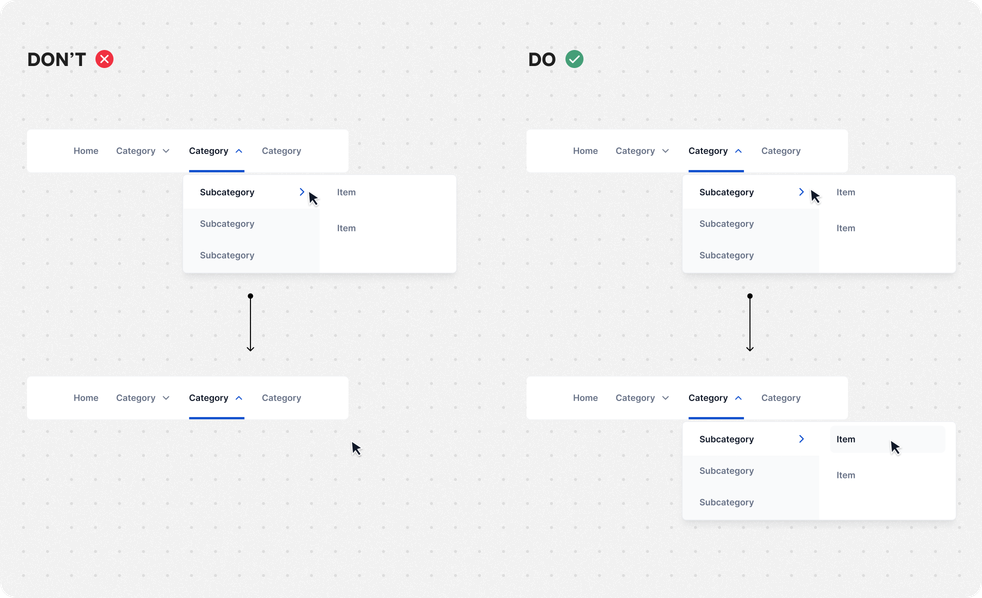Image resolution: width=982 pixels, height=598 pixels.
Task: Click blue right chevron in DON'T section's Subcategory row
Action: 302,192
